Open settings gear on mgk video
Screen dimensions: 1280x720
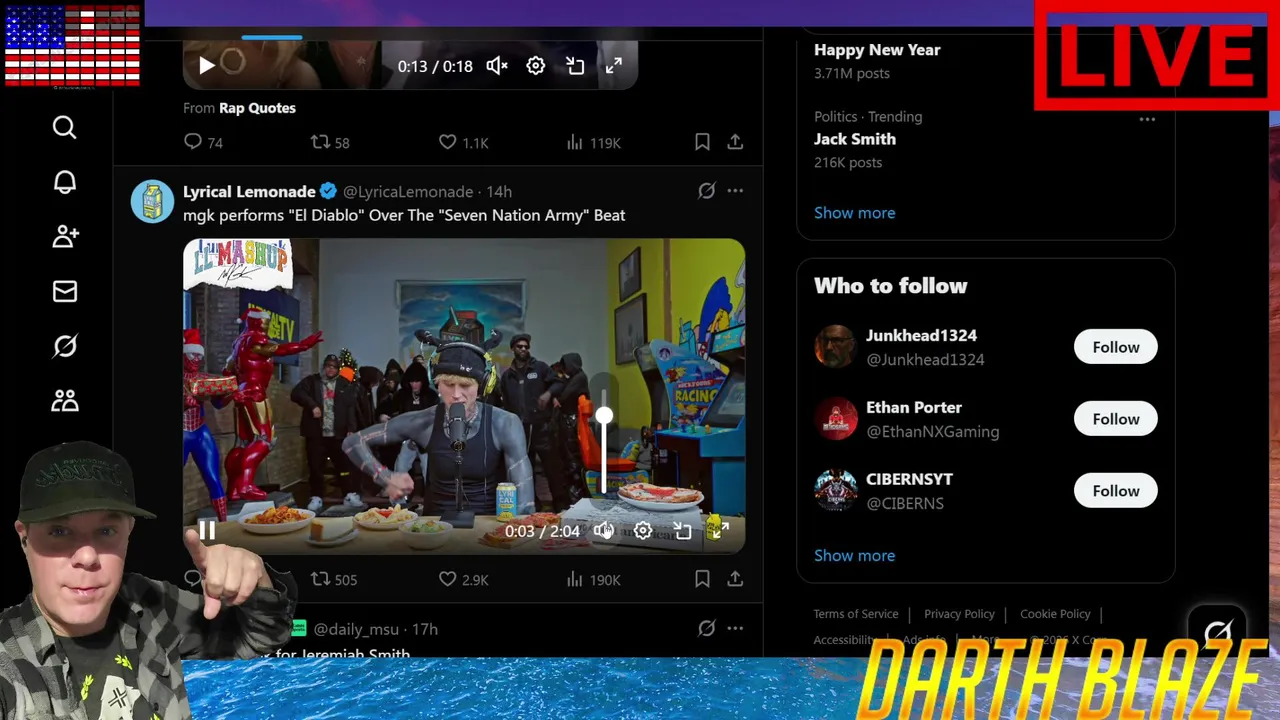click(643, 531)
